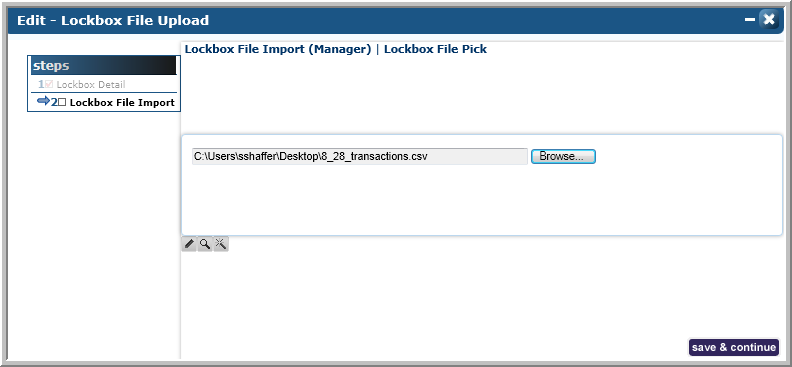
Task: Open the crossed tools settings icon
Action: point(221,244)
